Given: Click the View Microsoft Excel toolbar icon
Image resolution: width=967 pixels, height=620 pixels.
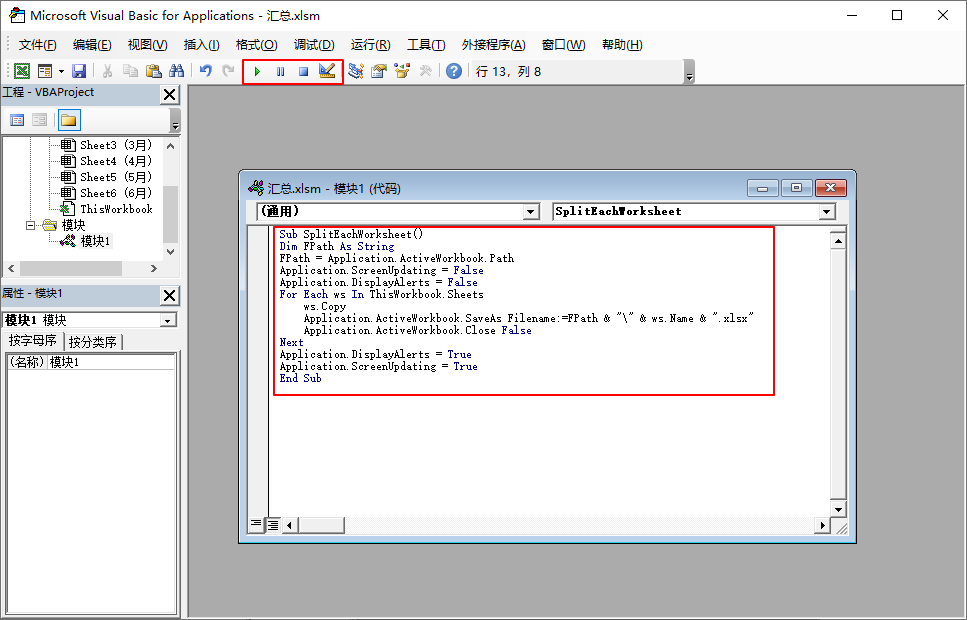Looking at the screenshot, I should (22, 71).
